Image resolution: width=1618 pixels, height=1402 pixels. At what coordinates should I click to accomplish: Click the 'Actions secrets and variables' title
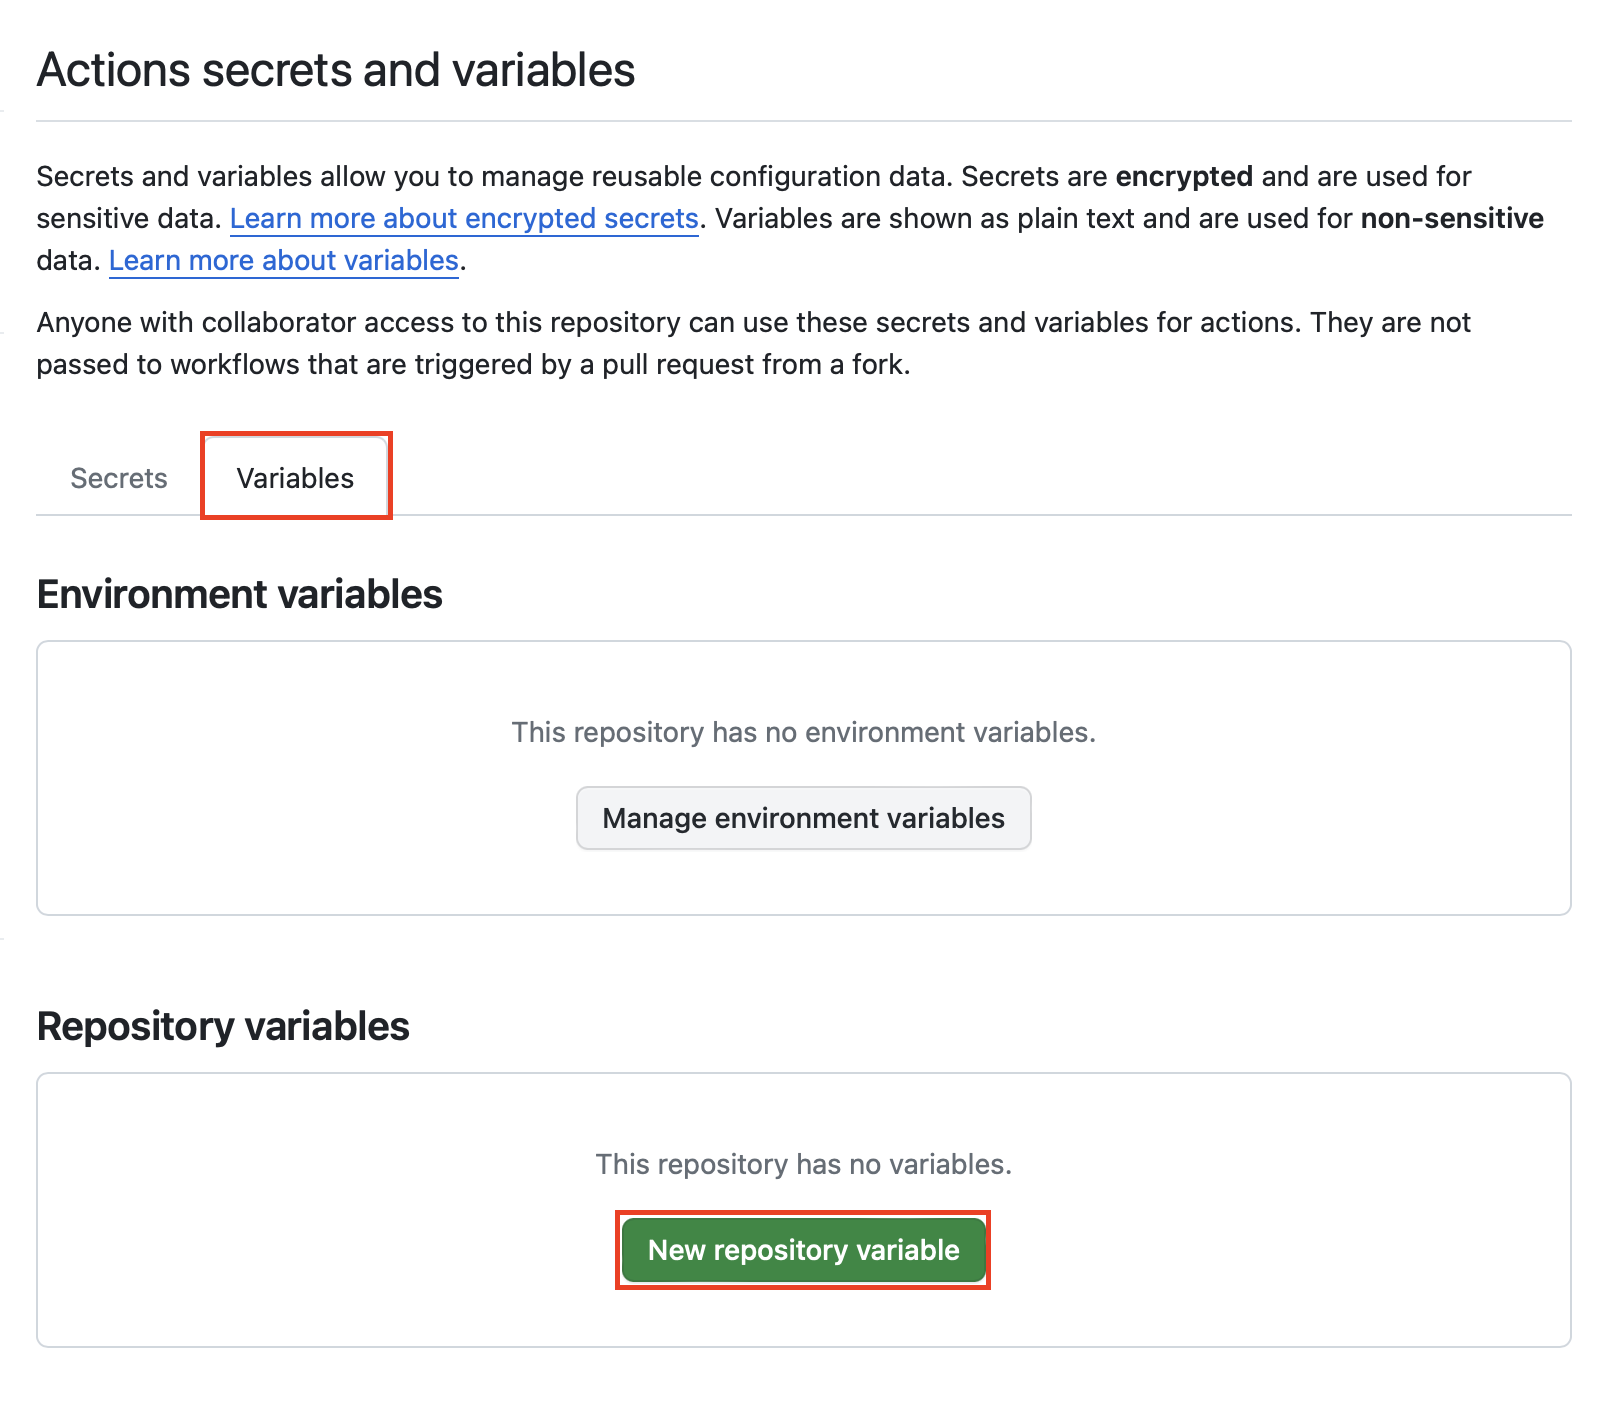pyautogui.click(x=336, y=70)
